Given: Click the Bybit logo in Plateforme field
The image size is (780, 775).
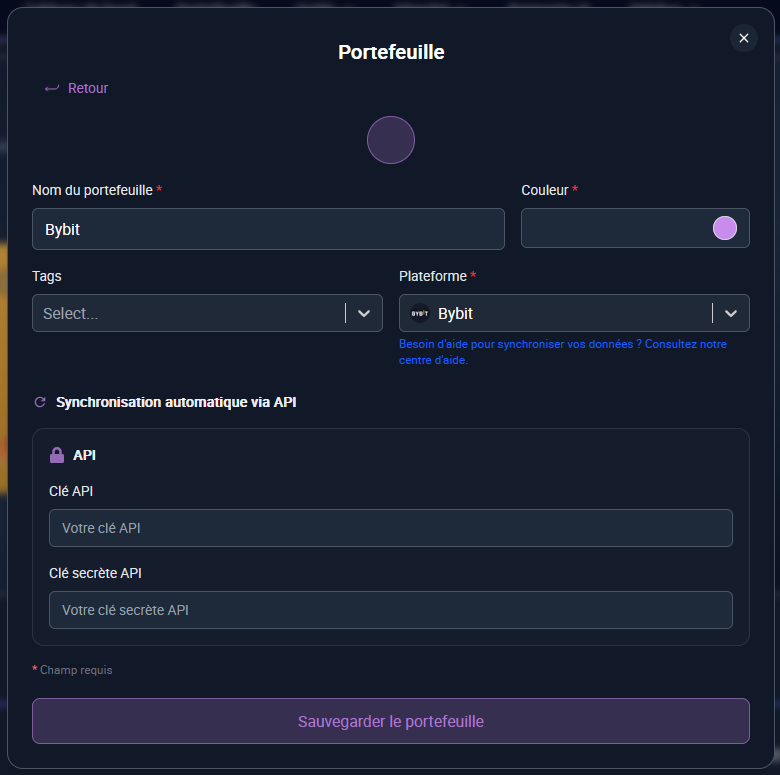Looking at the screenshot, I should (419, 313).
